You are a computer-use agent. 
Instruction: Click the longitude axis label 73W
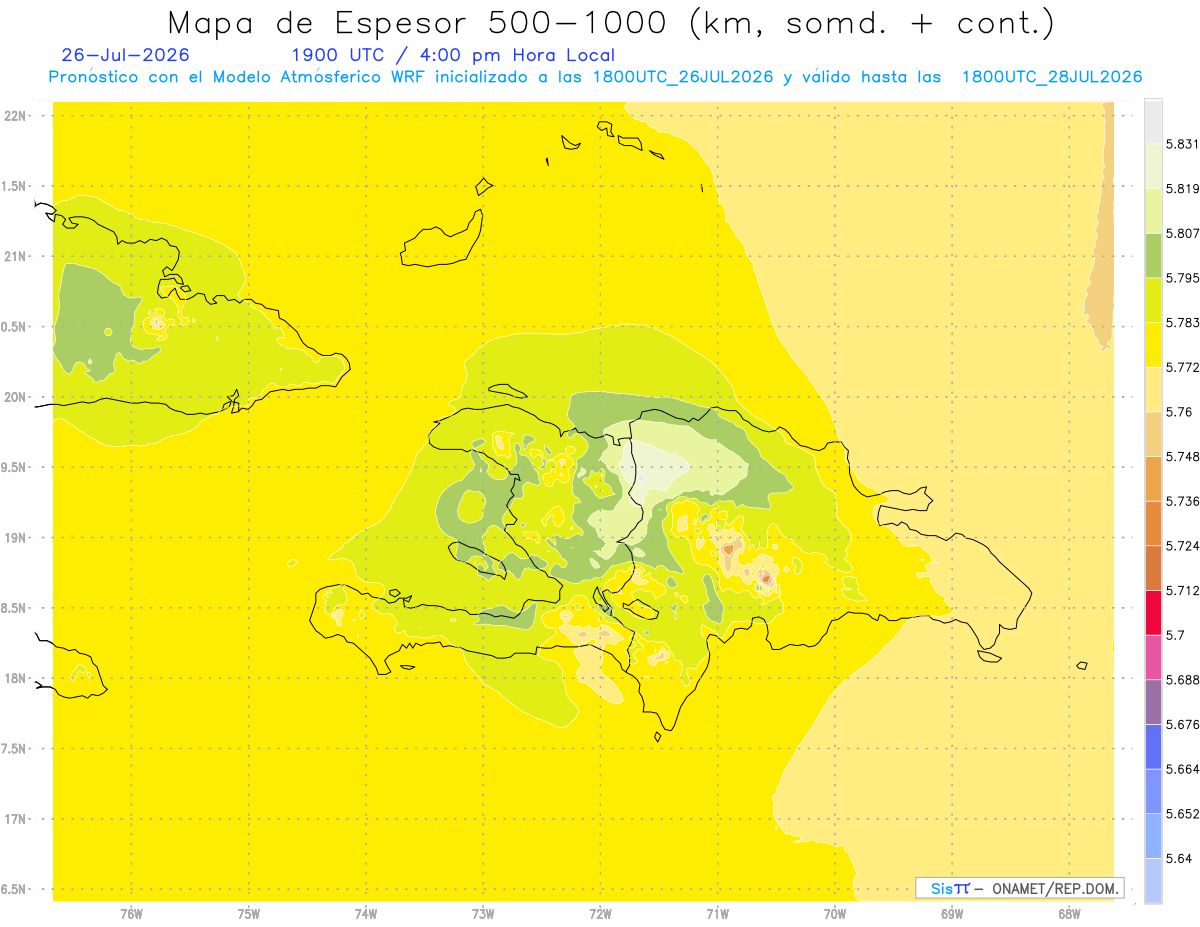483,913
